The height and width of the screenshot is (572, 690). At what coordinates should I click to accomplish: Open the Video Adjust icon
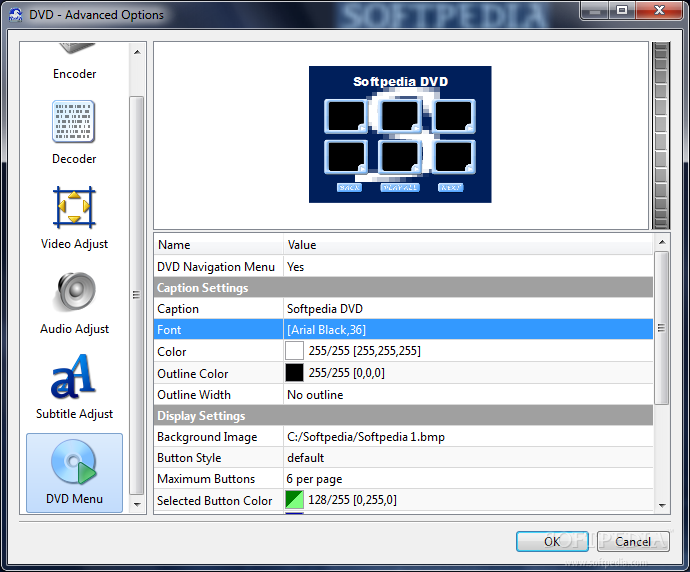(x=74, y=207)
